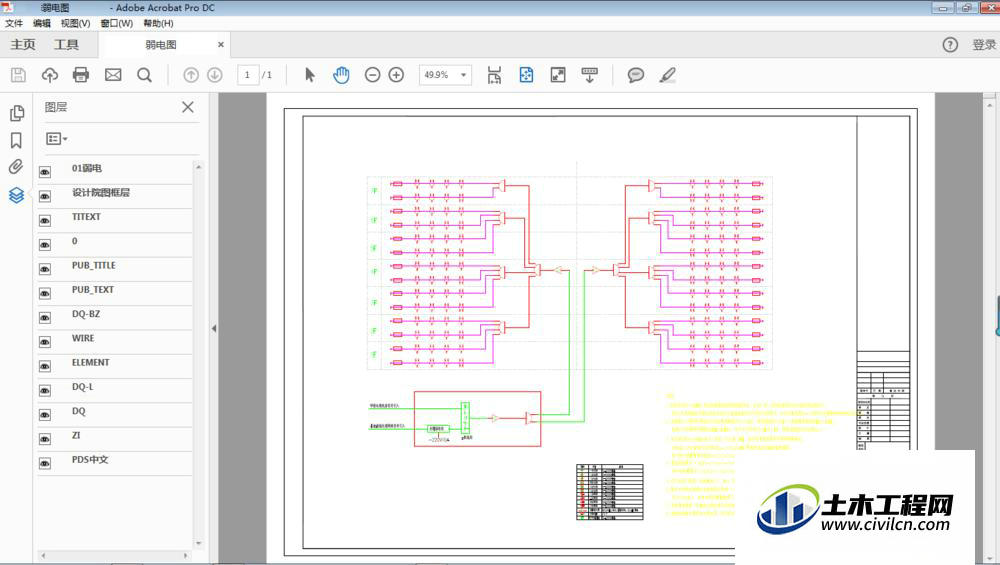Toggle visibility of DQ-BZ layer

(45, 318)
